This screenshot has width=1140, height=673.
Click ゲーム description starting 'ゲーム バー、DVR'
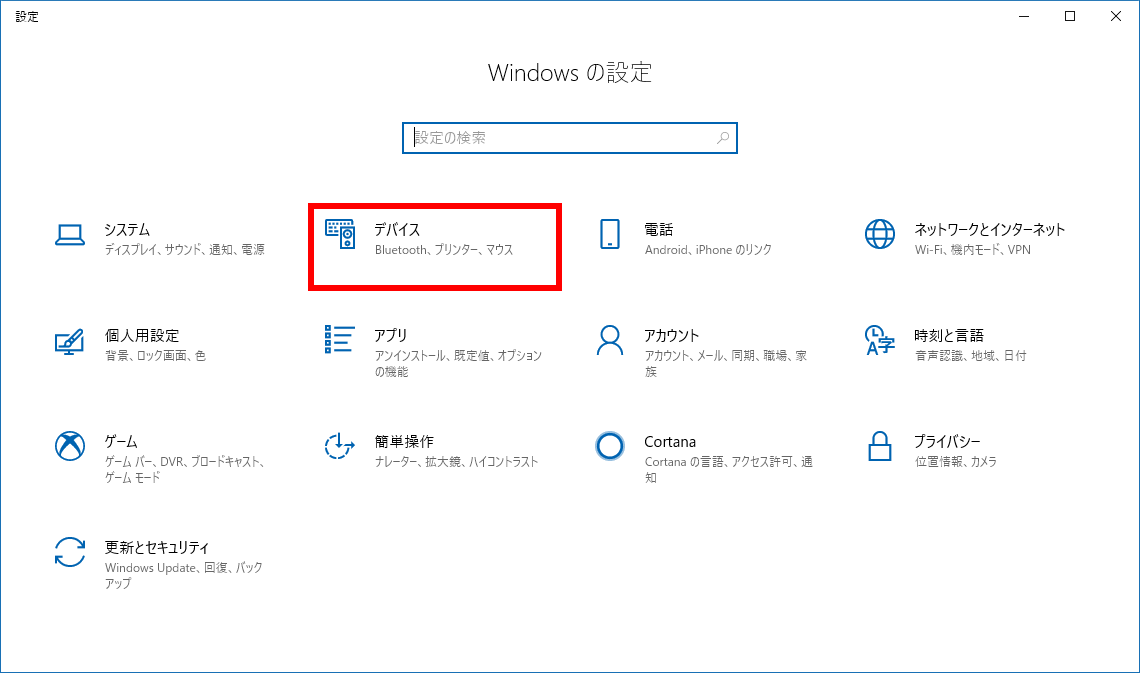tap(185, 470)
